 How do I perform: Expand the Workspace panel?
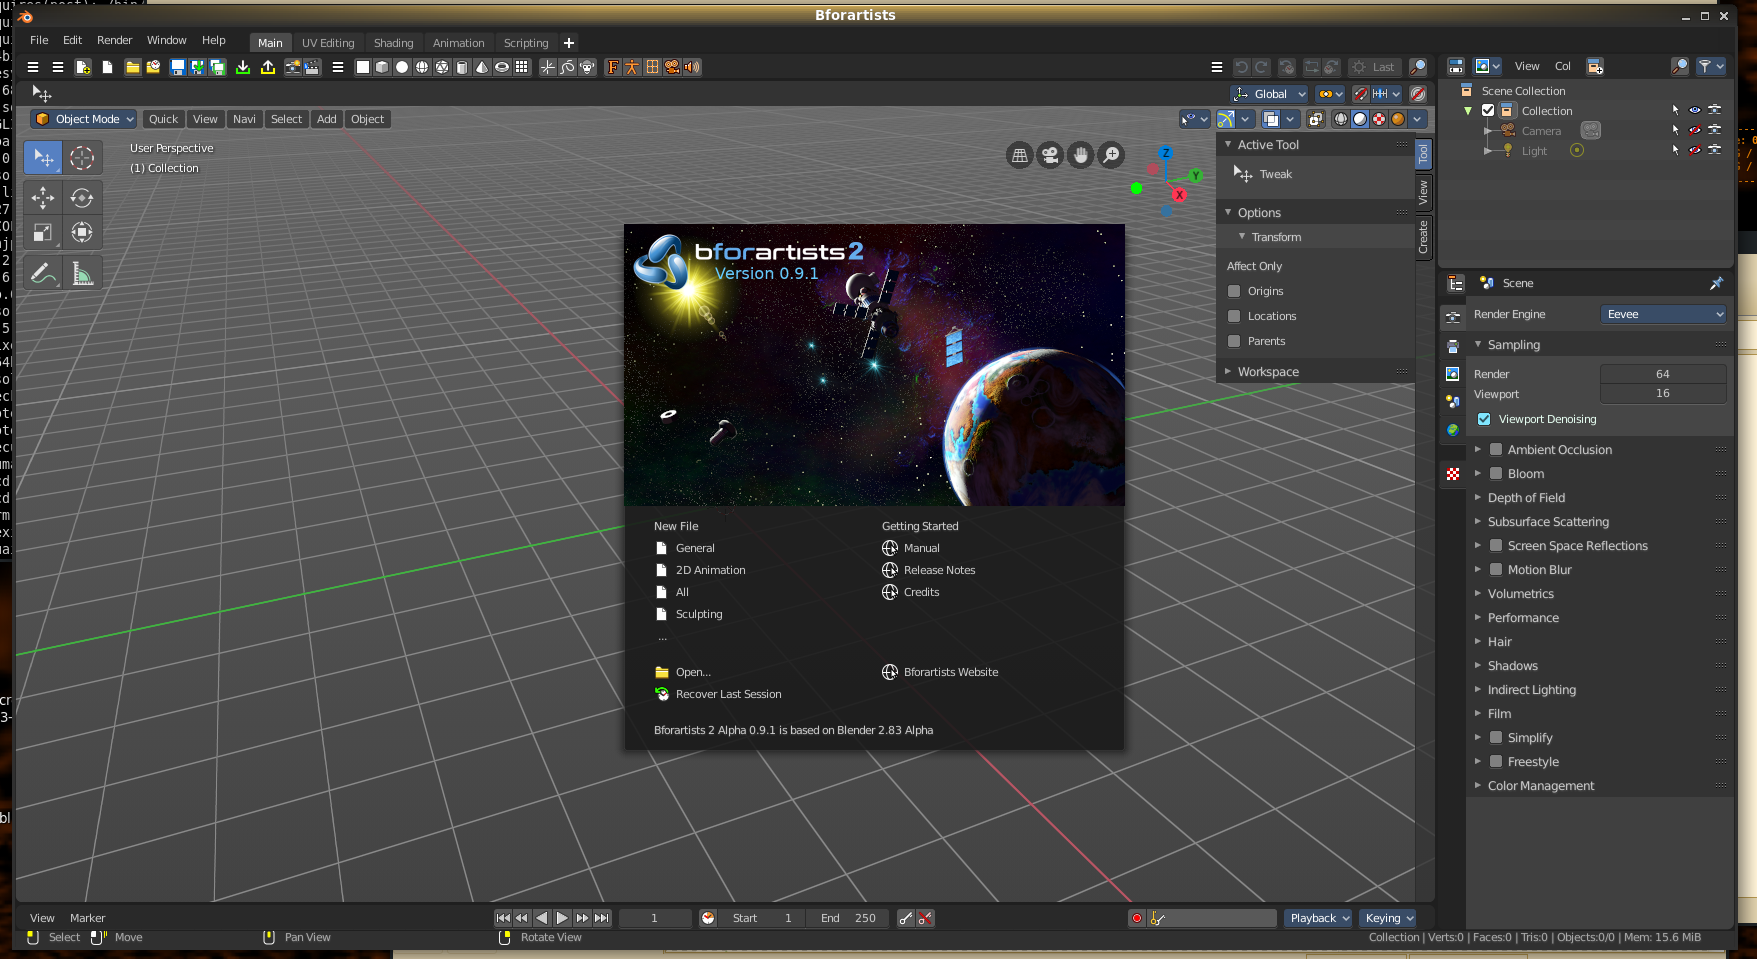[x=1268, y=372]
